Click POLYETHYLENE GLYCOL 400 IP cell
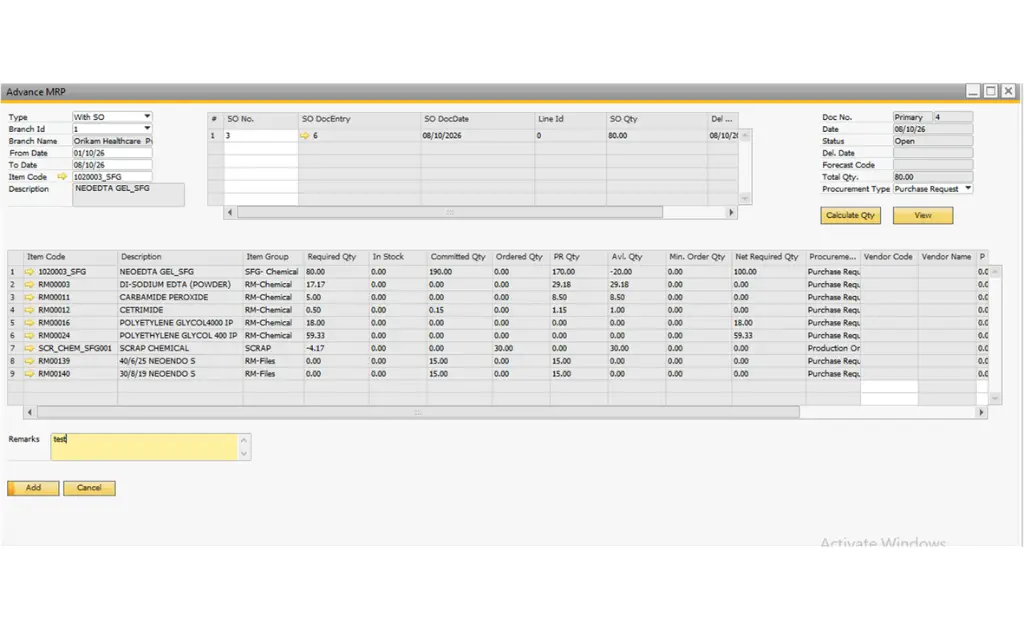This screenshot has width=1024, height=630. point(178,336)
